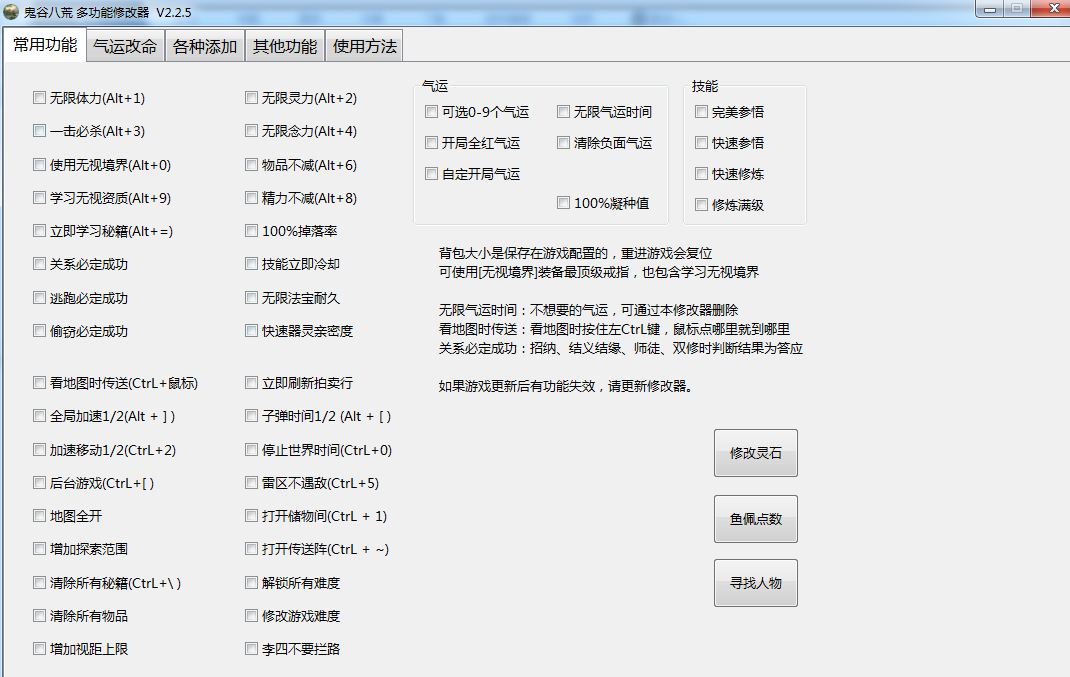Click the 修改灵石 button
Image resolution: width=1070 pixels, height=677 pixels.
[x=755, y=453]
